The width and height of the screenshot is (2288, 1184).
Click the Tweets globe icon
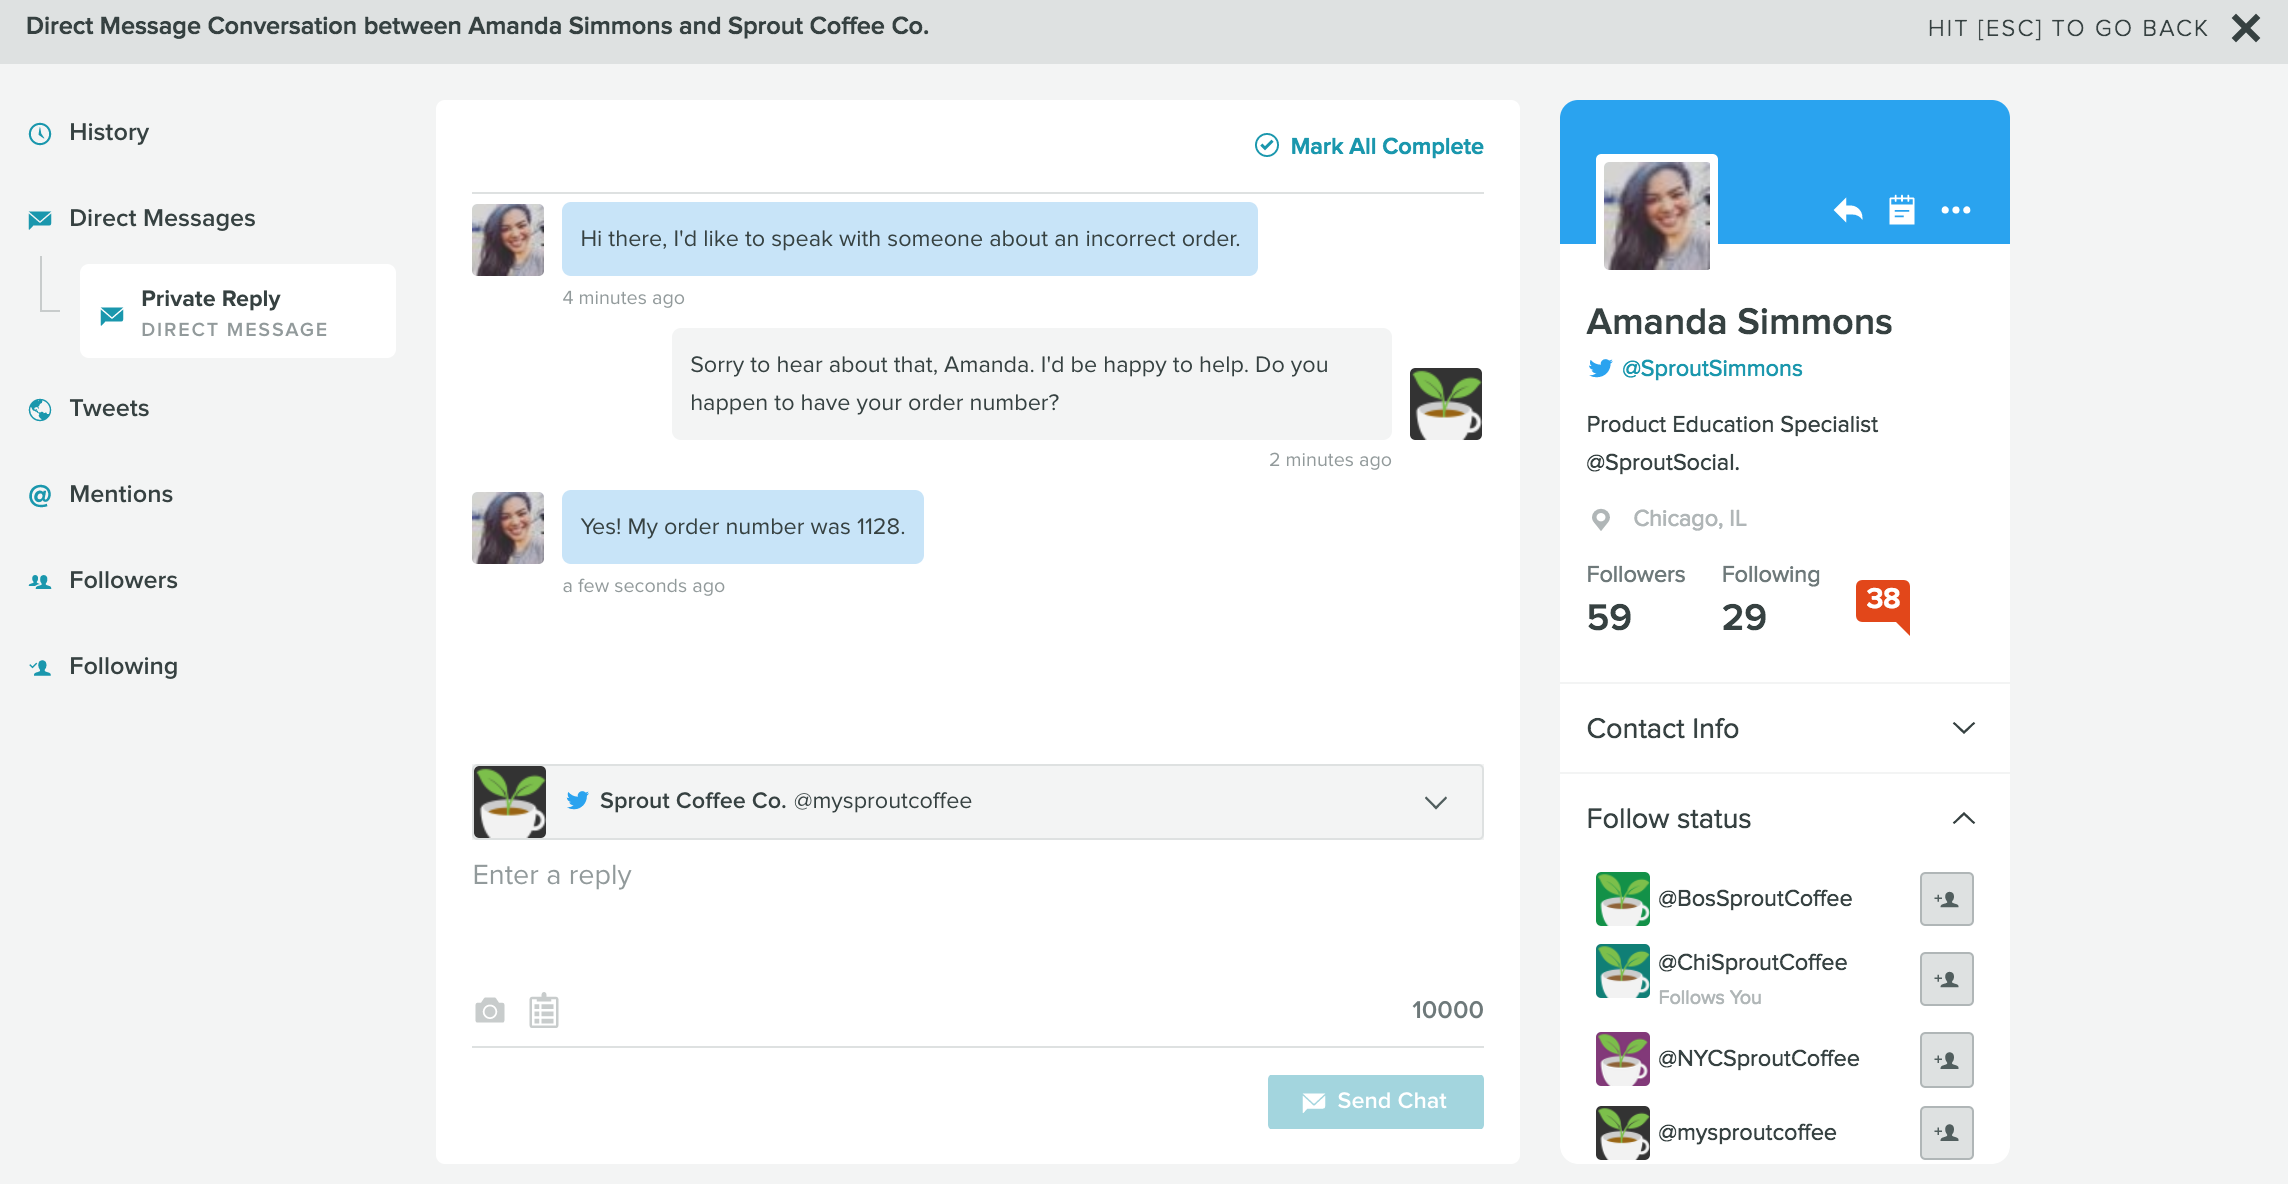41,408
